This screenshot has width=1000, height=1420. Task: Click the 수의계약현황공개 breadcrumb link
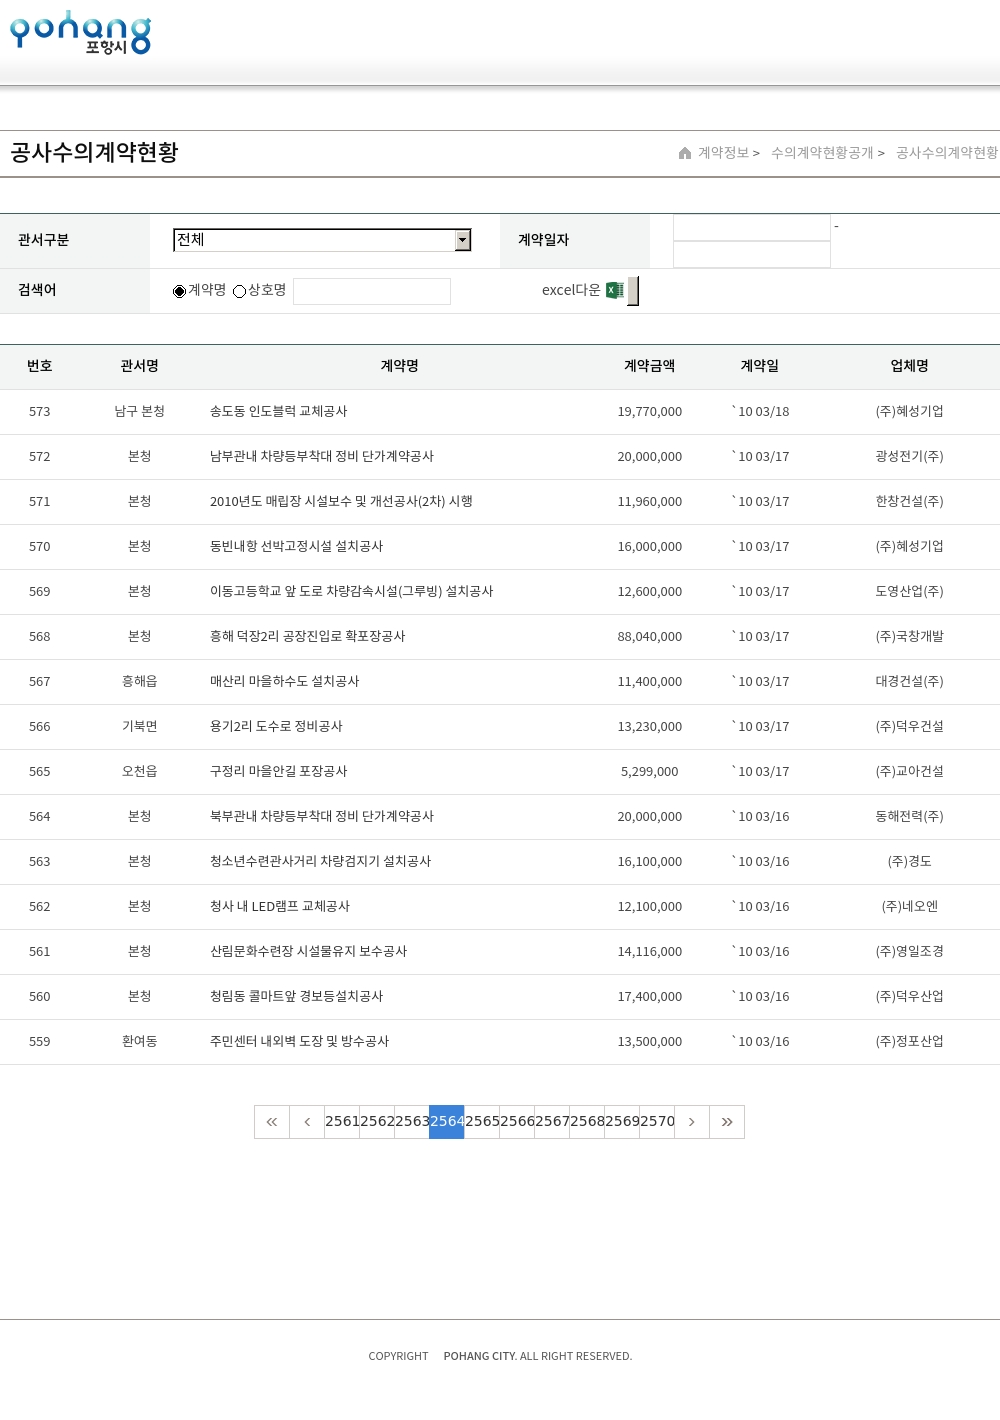point(822,153)
